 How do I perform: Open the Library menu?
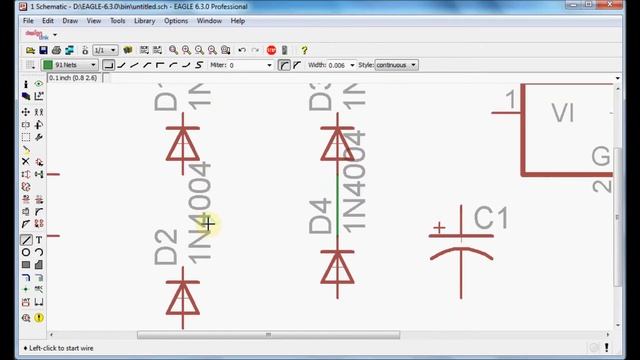point(144,21)
